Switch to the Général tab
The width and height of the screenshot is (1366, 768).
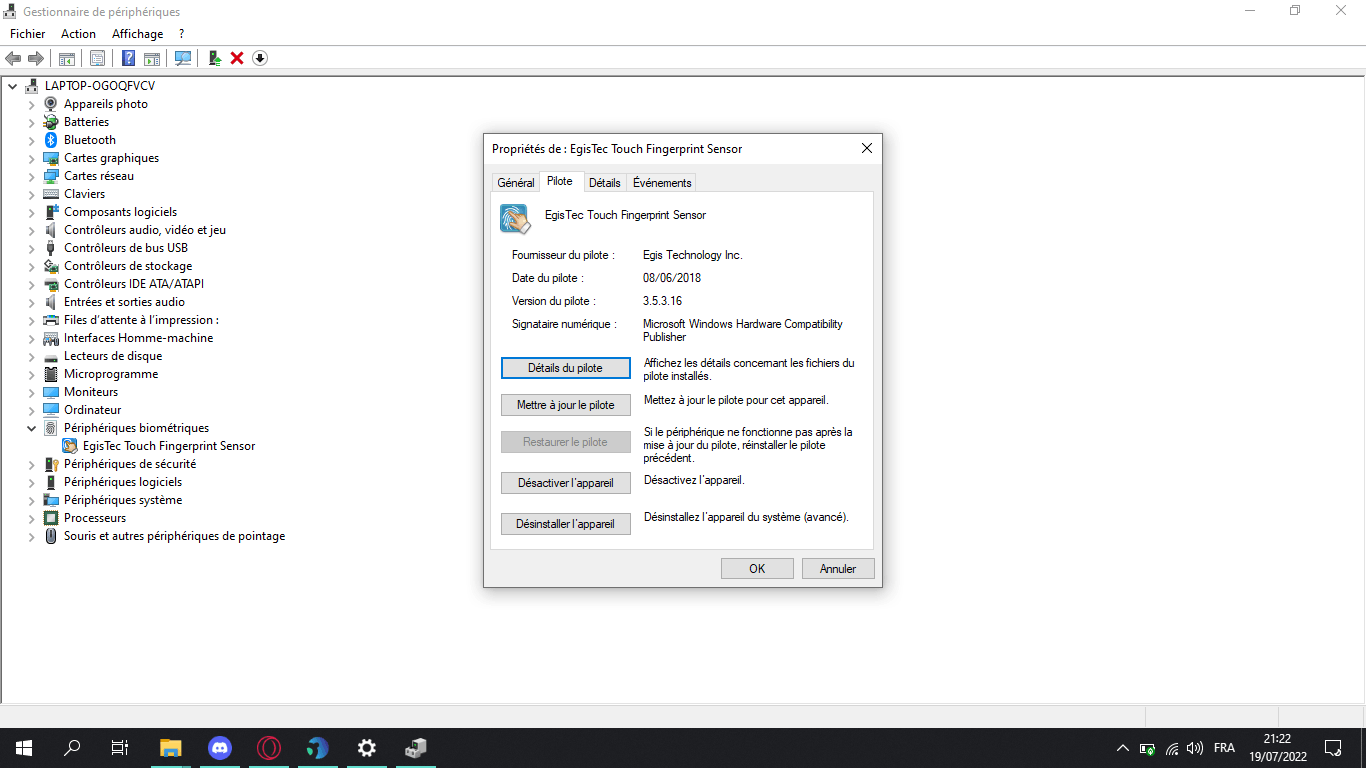(516, 183)
